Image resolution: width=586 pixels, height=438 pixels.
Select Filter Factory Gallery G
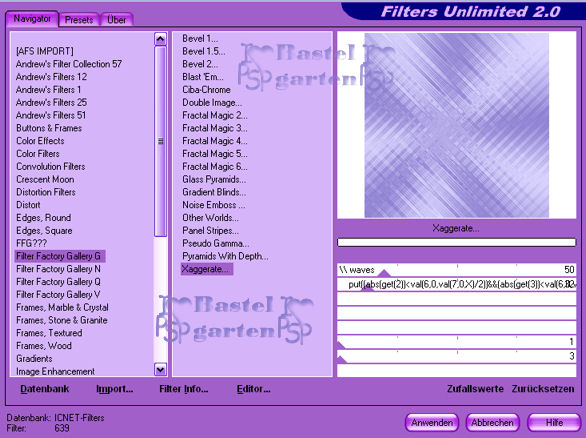click(x=60, y=256)
